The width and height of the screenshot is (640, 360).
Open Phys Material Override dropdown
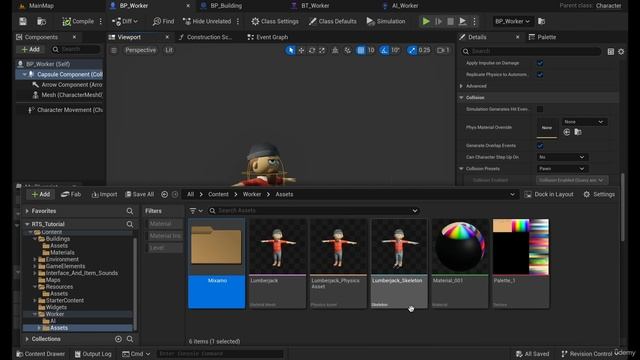pyautogui.click(x=584, y=122)
